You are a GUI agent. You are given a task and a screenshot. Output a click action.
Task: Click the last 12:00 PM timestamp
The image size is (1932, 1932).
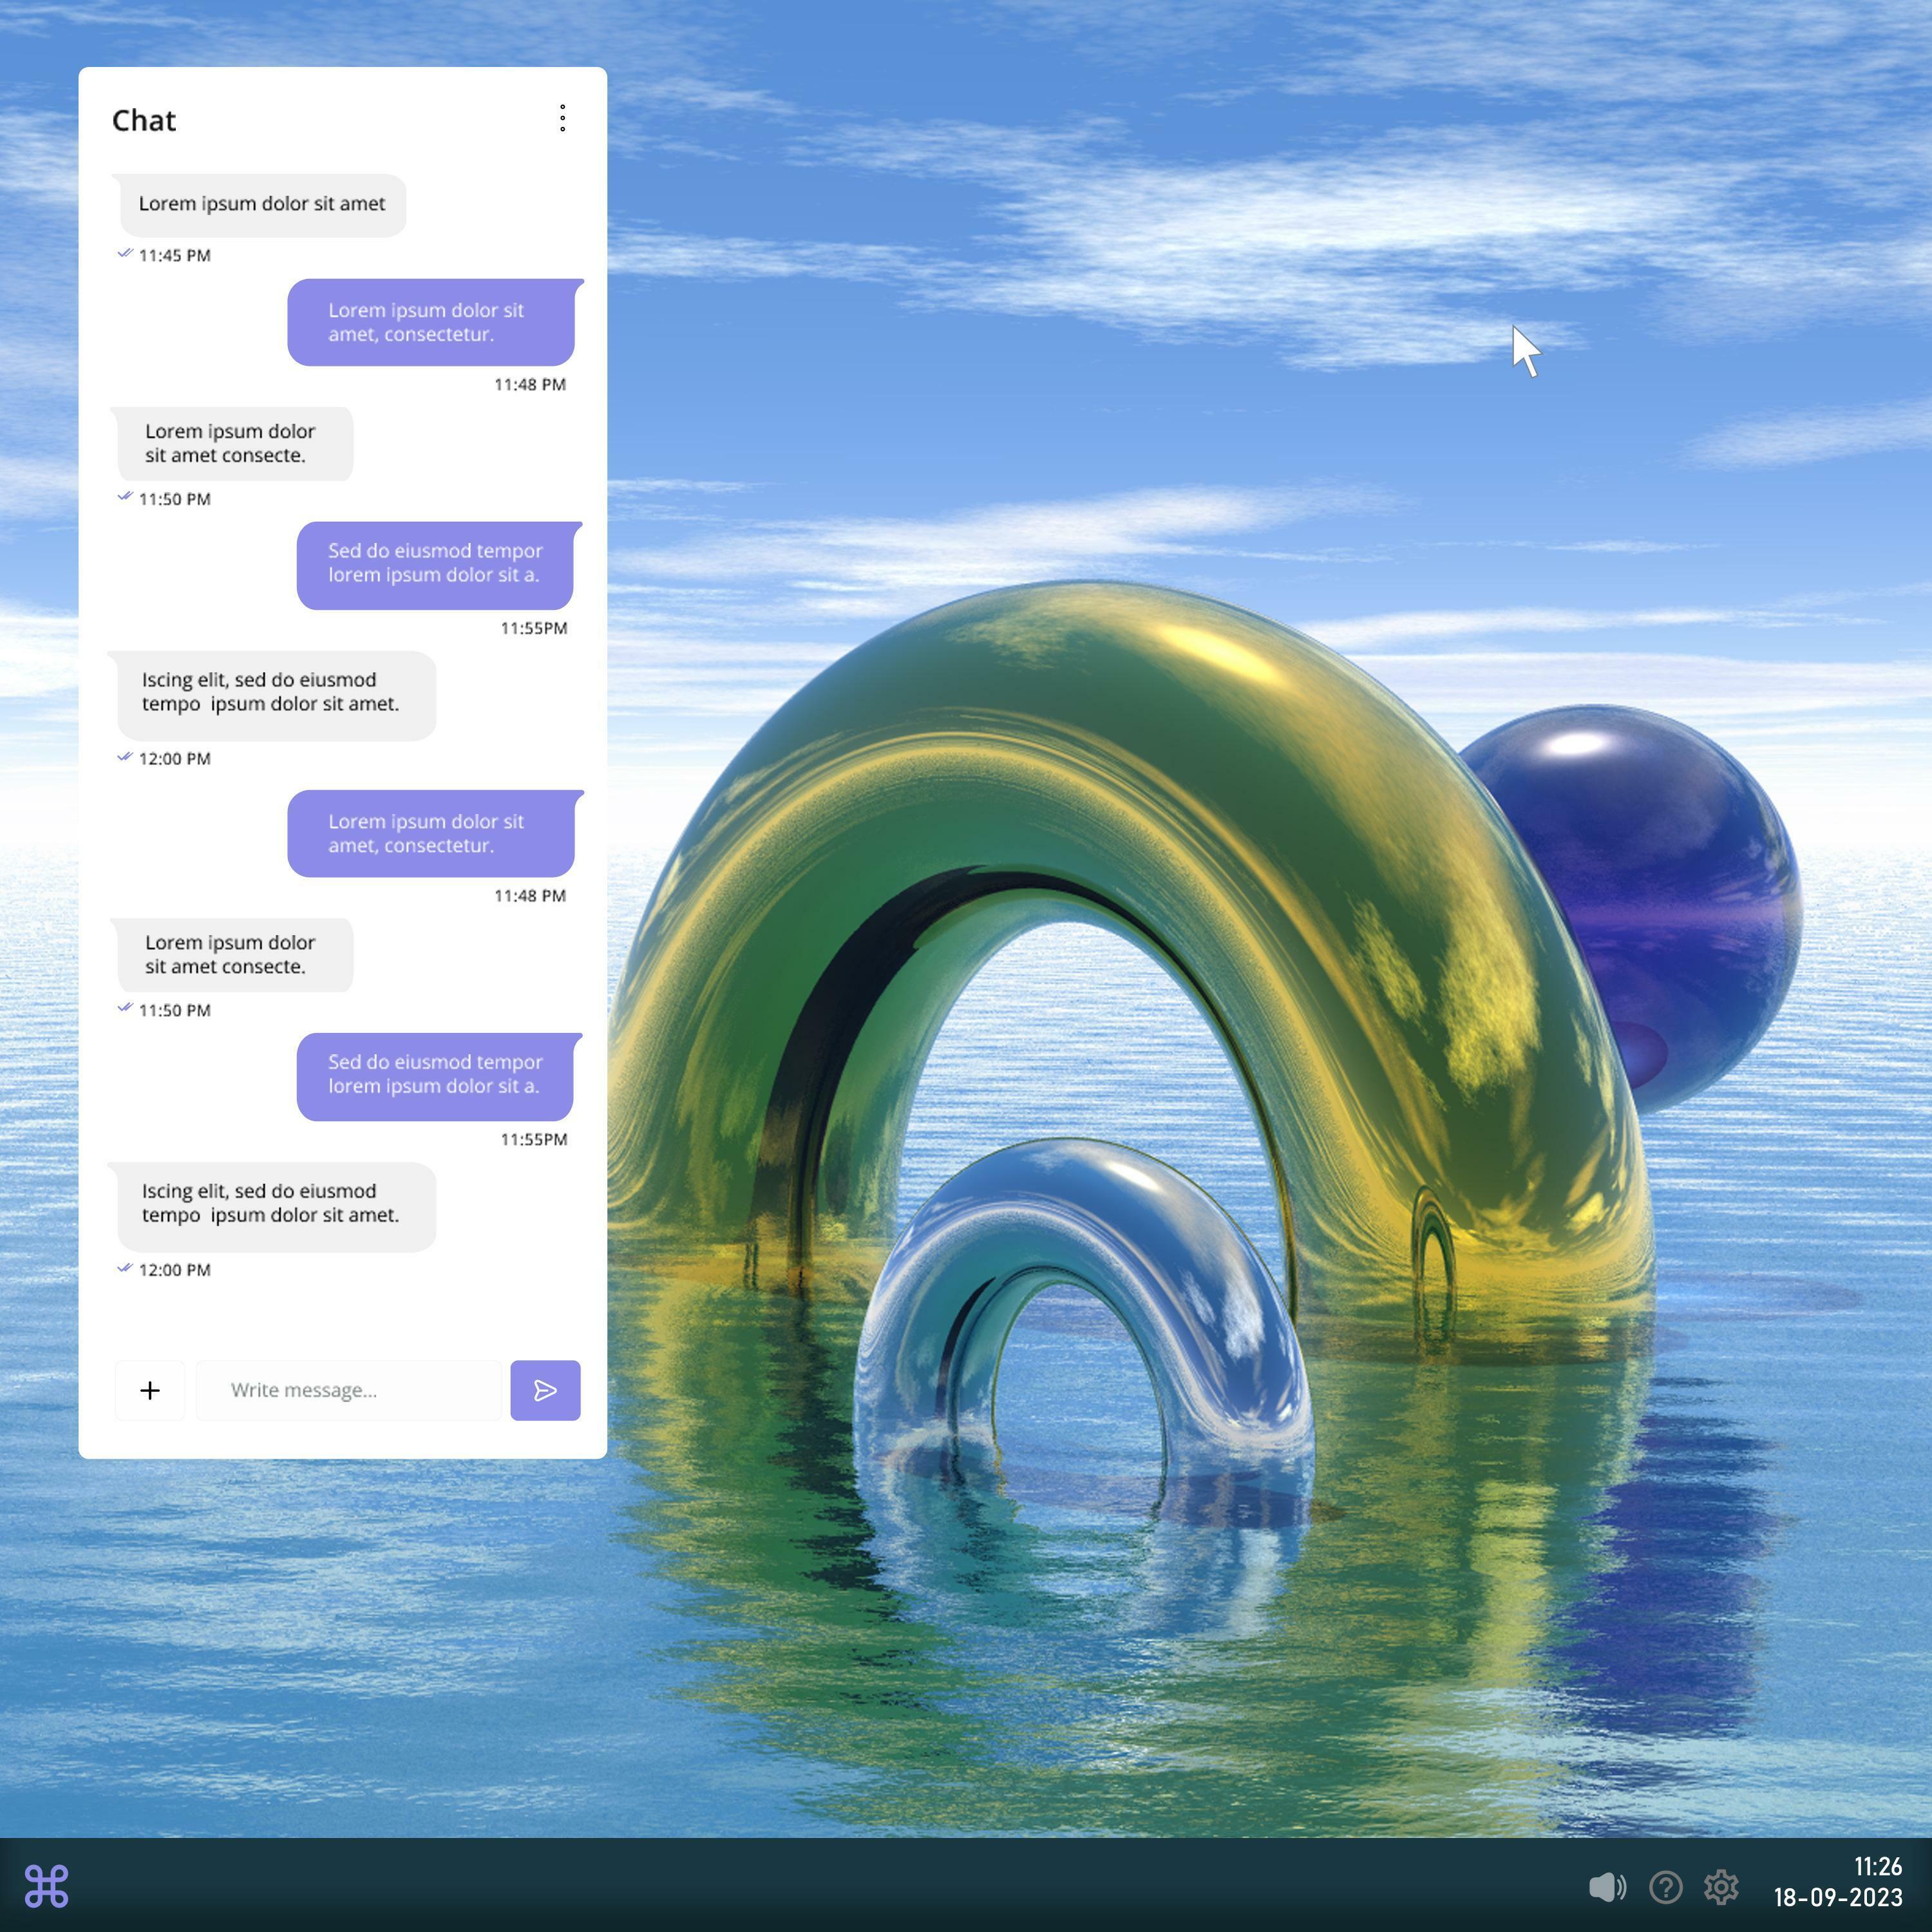point(174,1270)
